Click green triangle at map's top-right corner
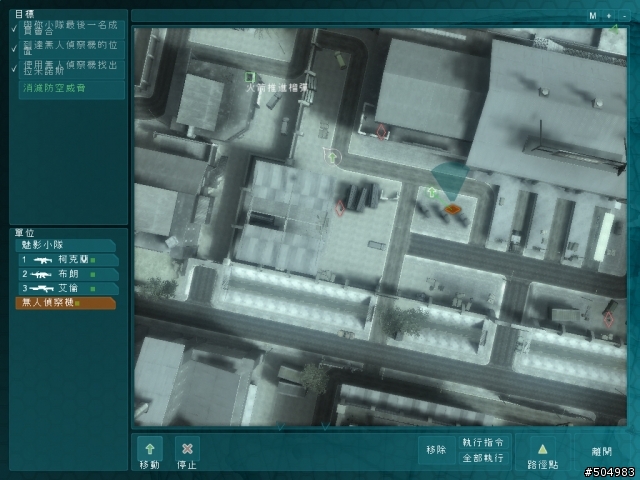 614,29
